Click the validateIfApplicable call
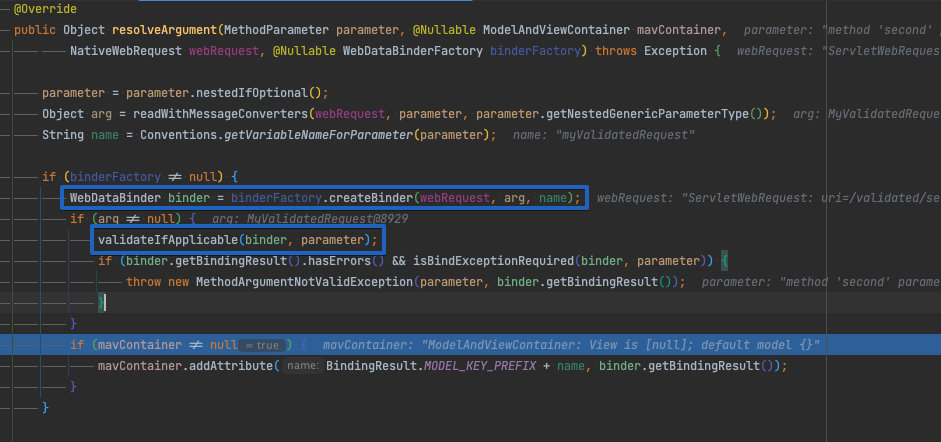Screen dimensions: 941x442 coord(168,240)
